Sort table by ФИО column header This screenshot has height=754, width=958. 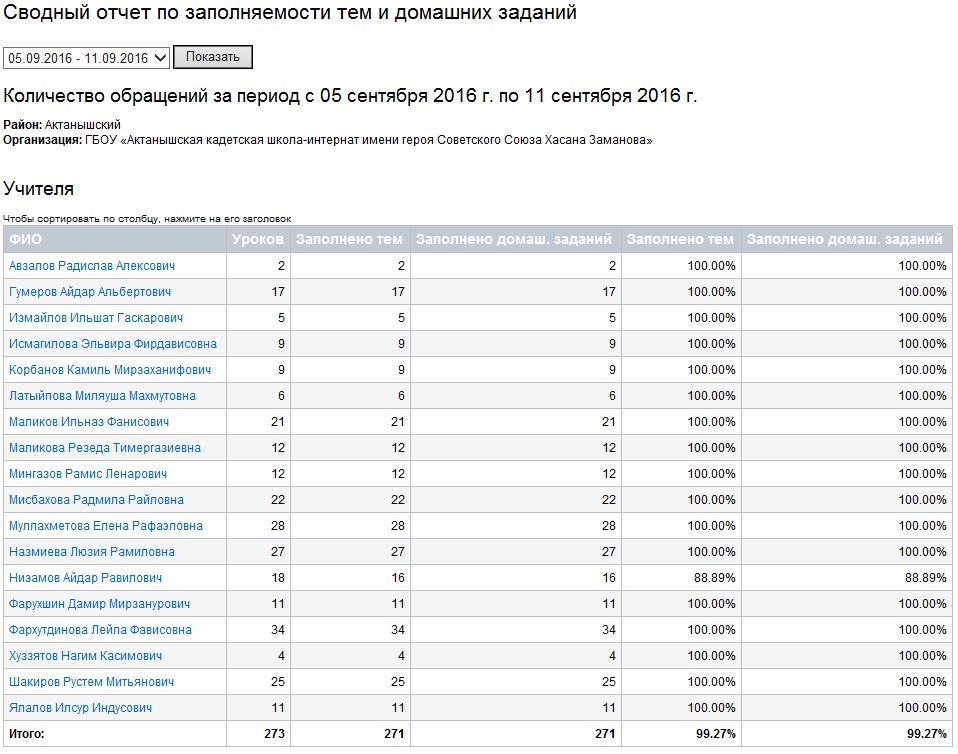tap(26, 239)
